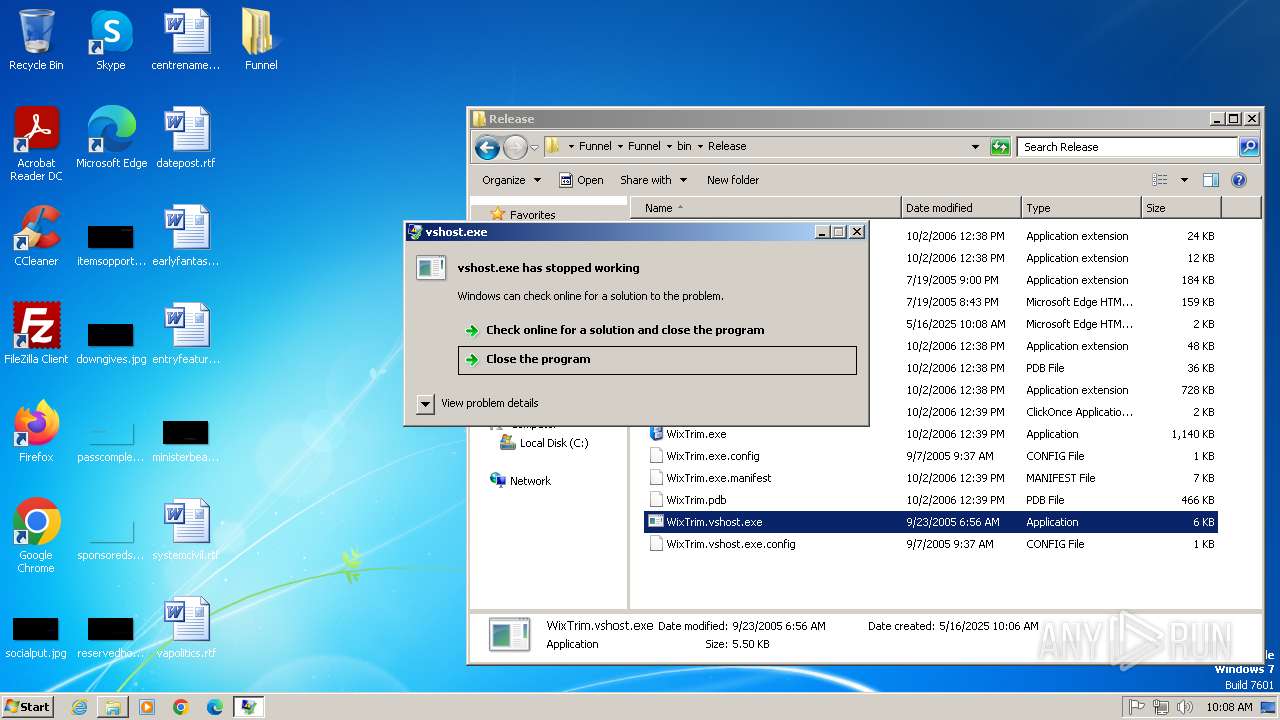Launch FileZilla Client shortcut
Viewport: 1280px width, 720px height.
[36, 334]
